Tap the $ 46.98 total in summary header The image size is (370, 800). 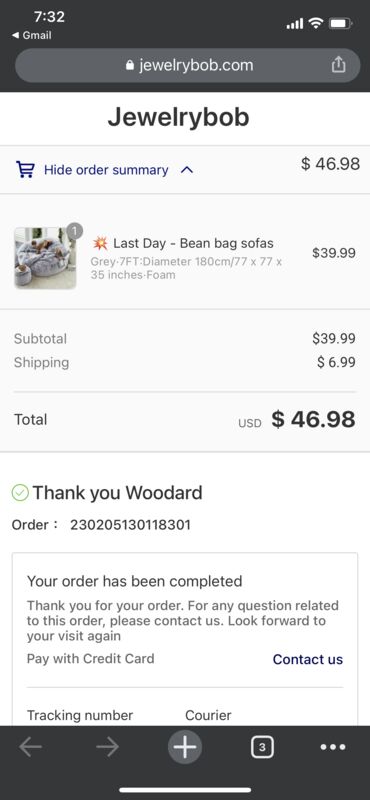click(x=330, y=164)
